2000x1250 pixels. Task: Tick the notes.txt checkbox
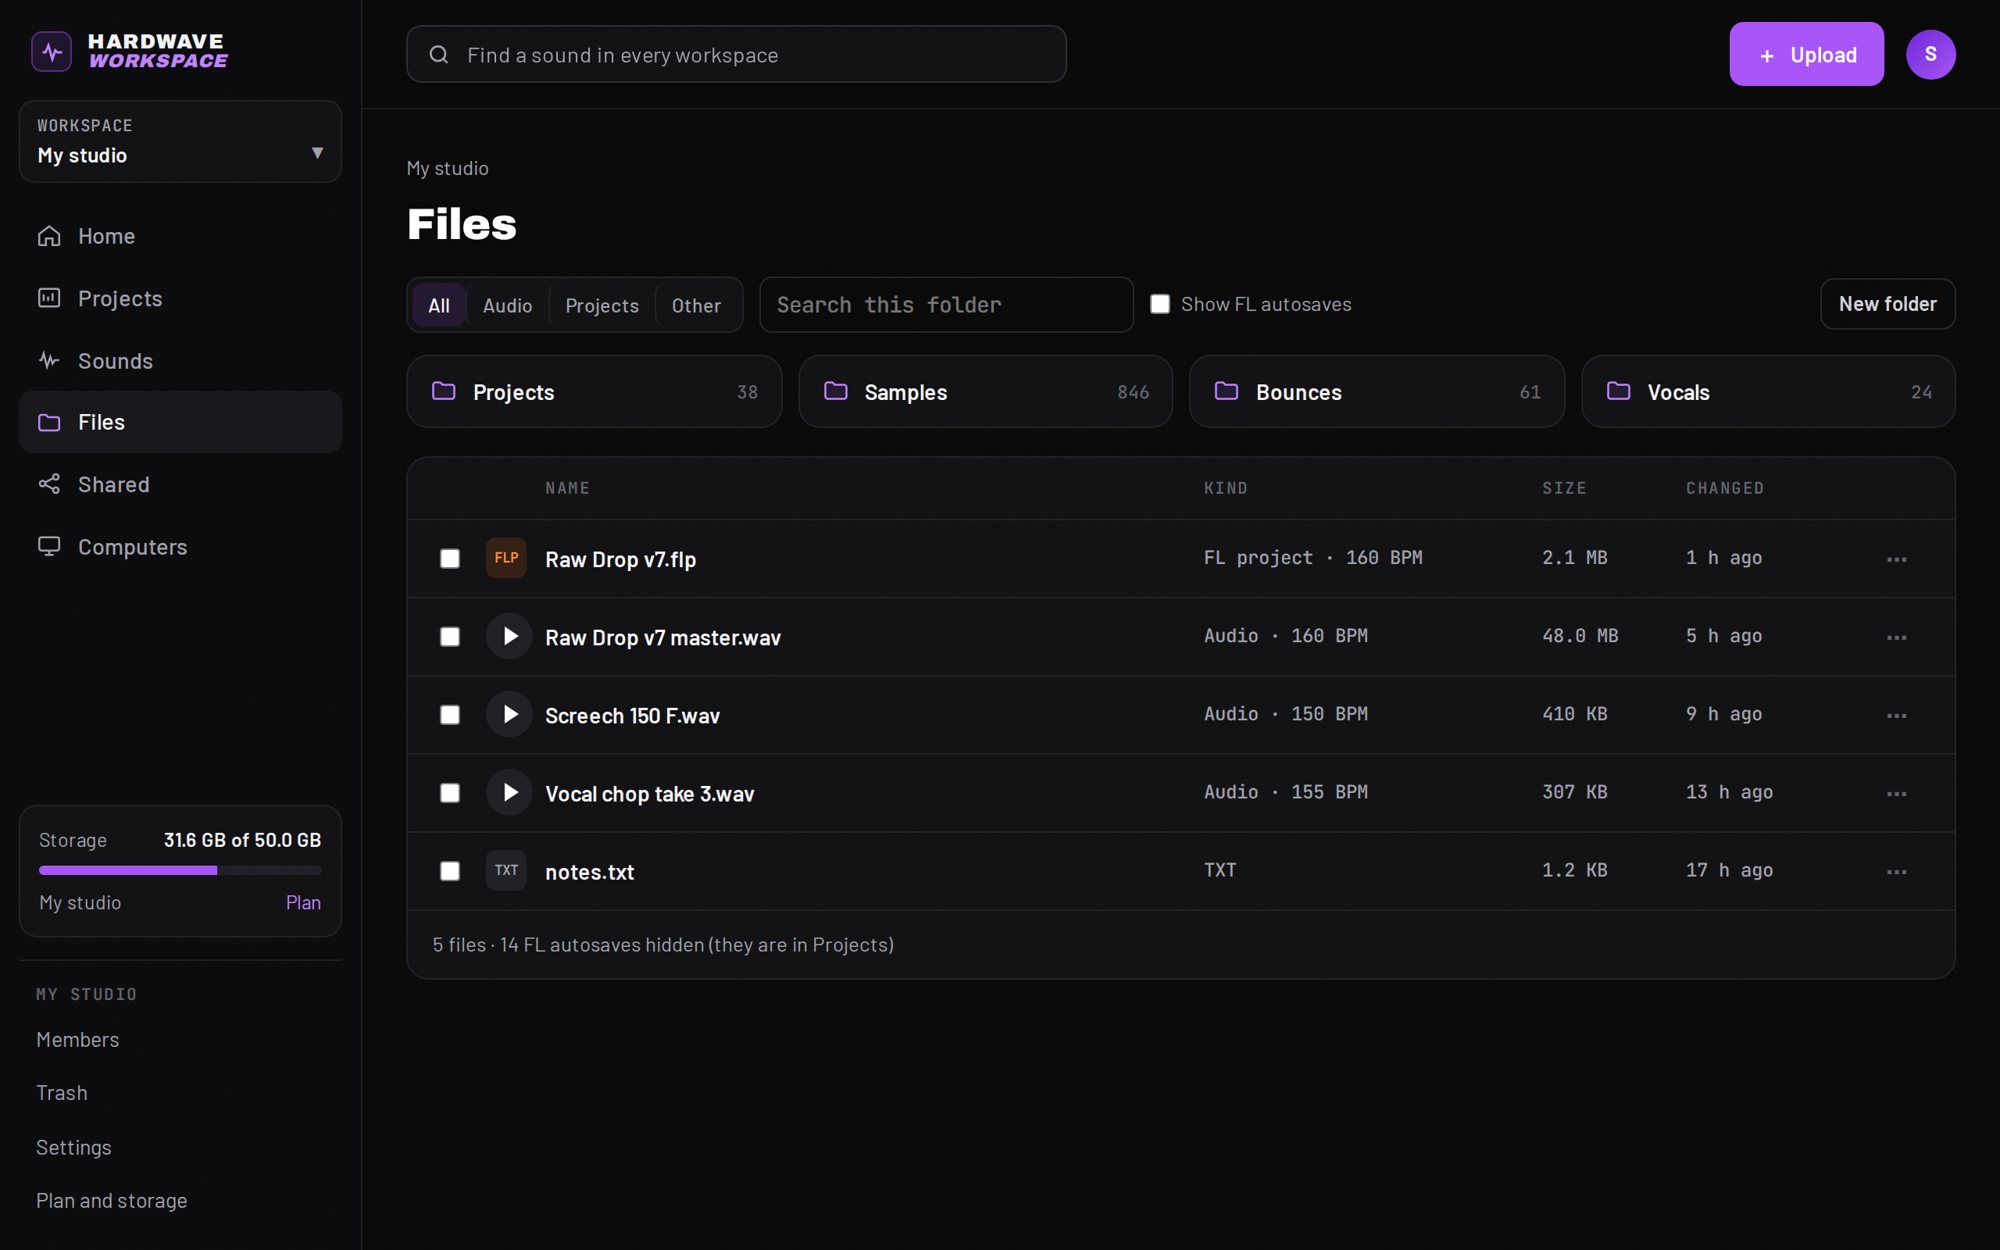coord(450,871)
